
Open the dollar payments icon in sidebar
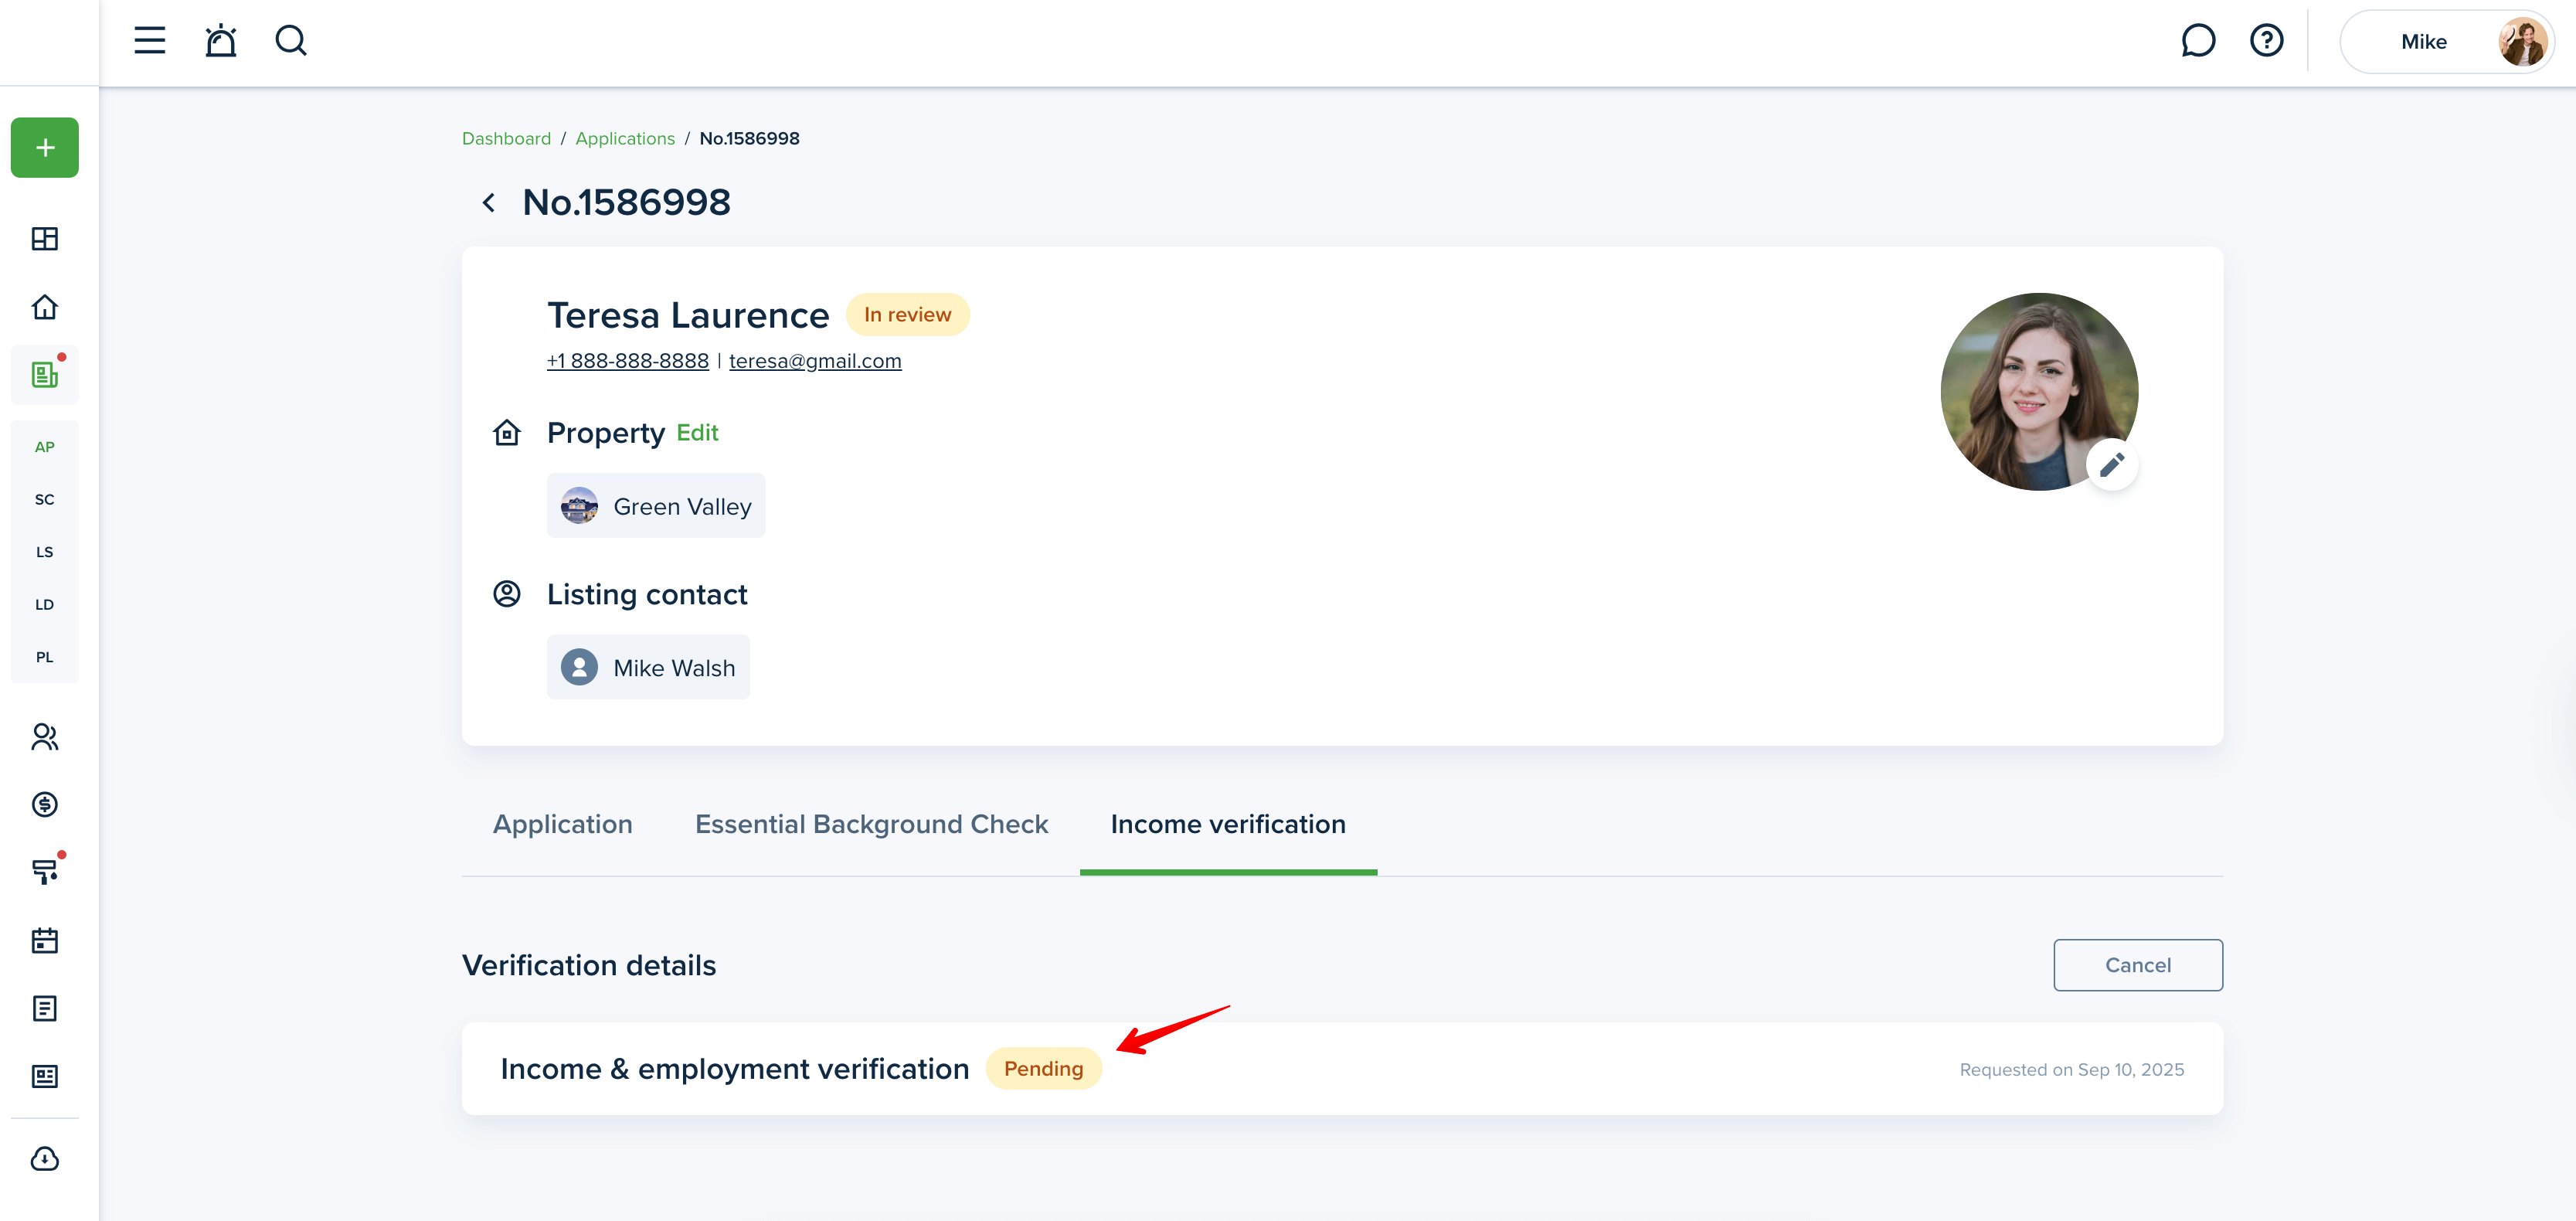45,805
